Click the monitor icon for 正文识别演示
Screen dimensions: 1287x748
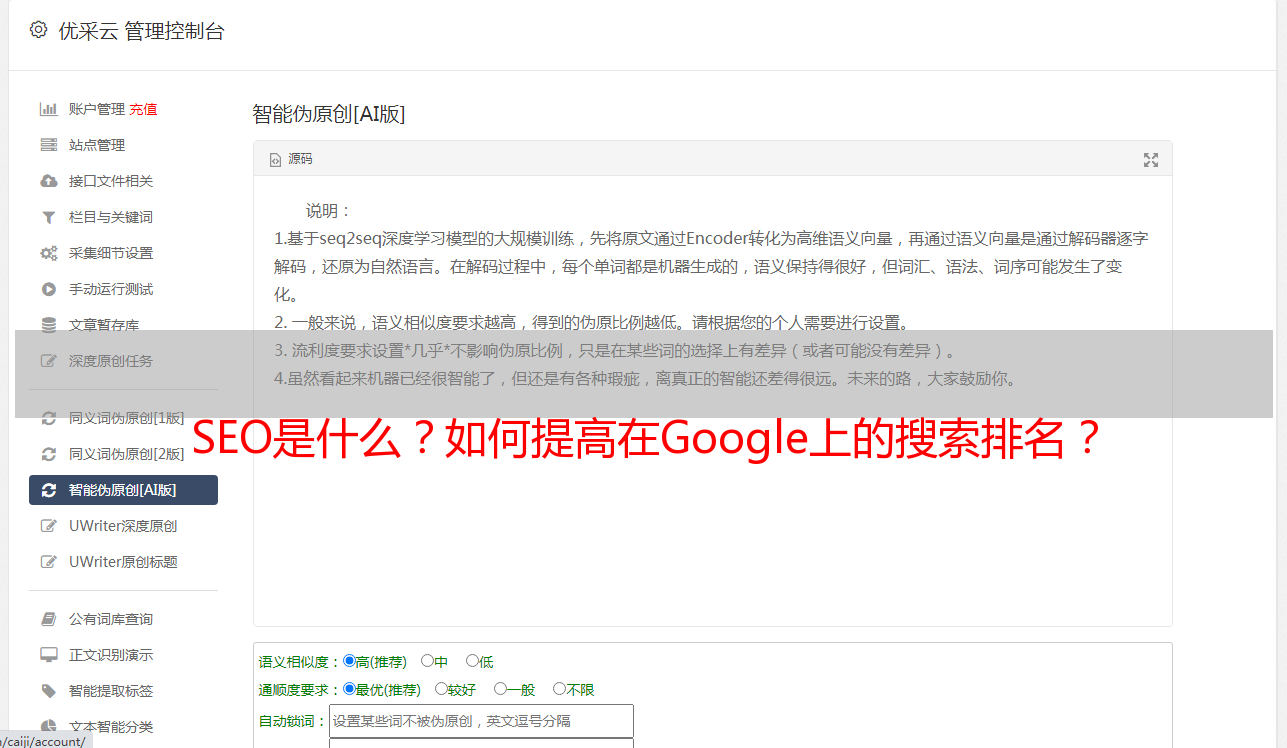point(48,655)
